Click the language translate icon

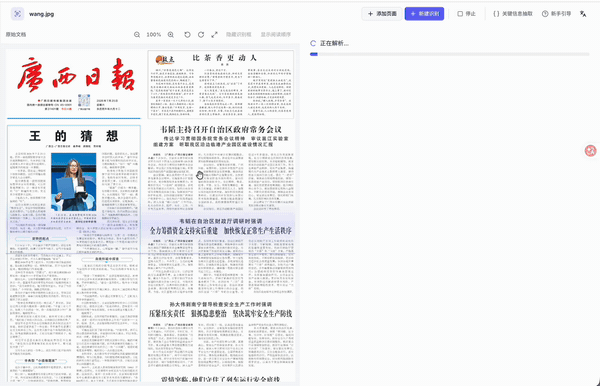pos(583,14)
